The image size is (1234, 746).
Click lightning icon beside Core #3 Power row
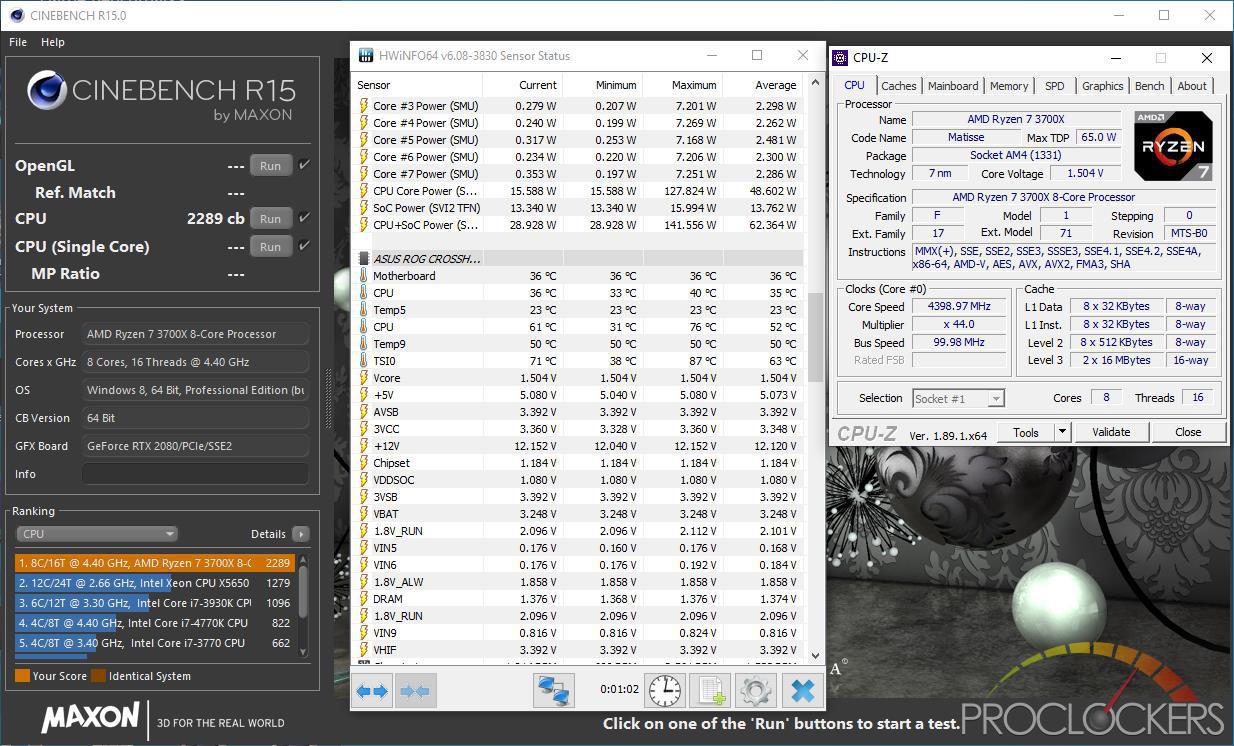364,106
